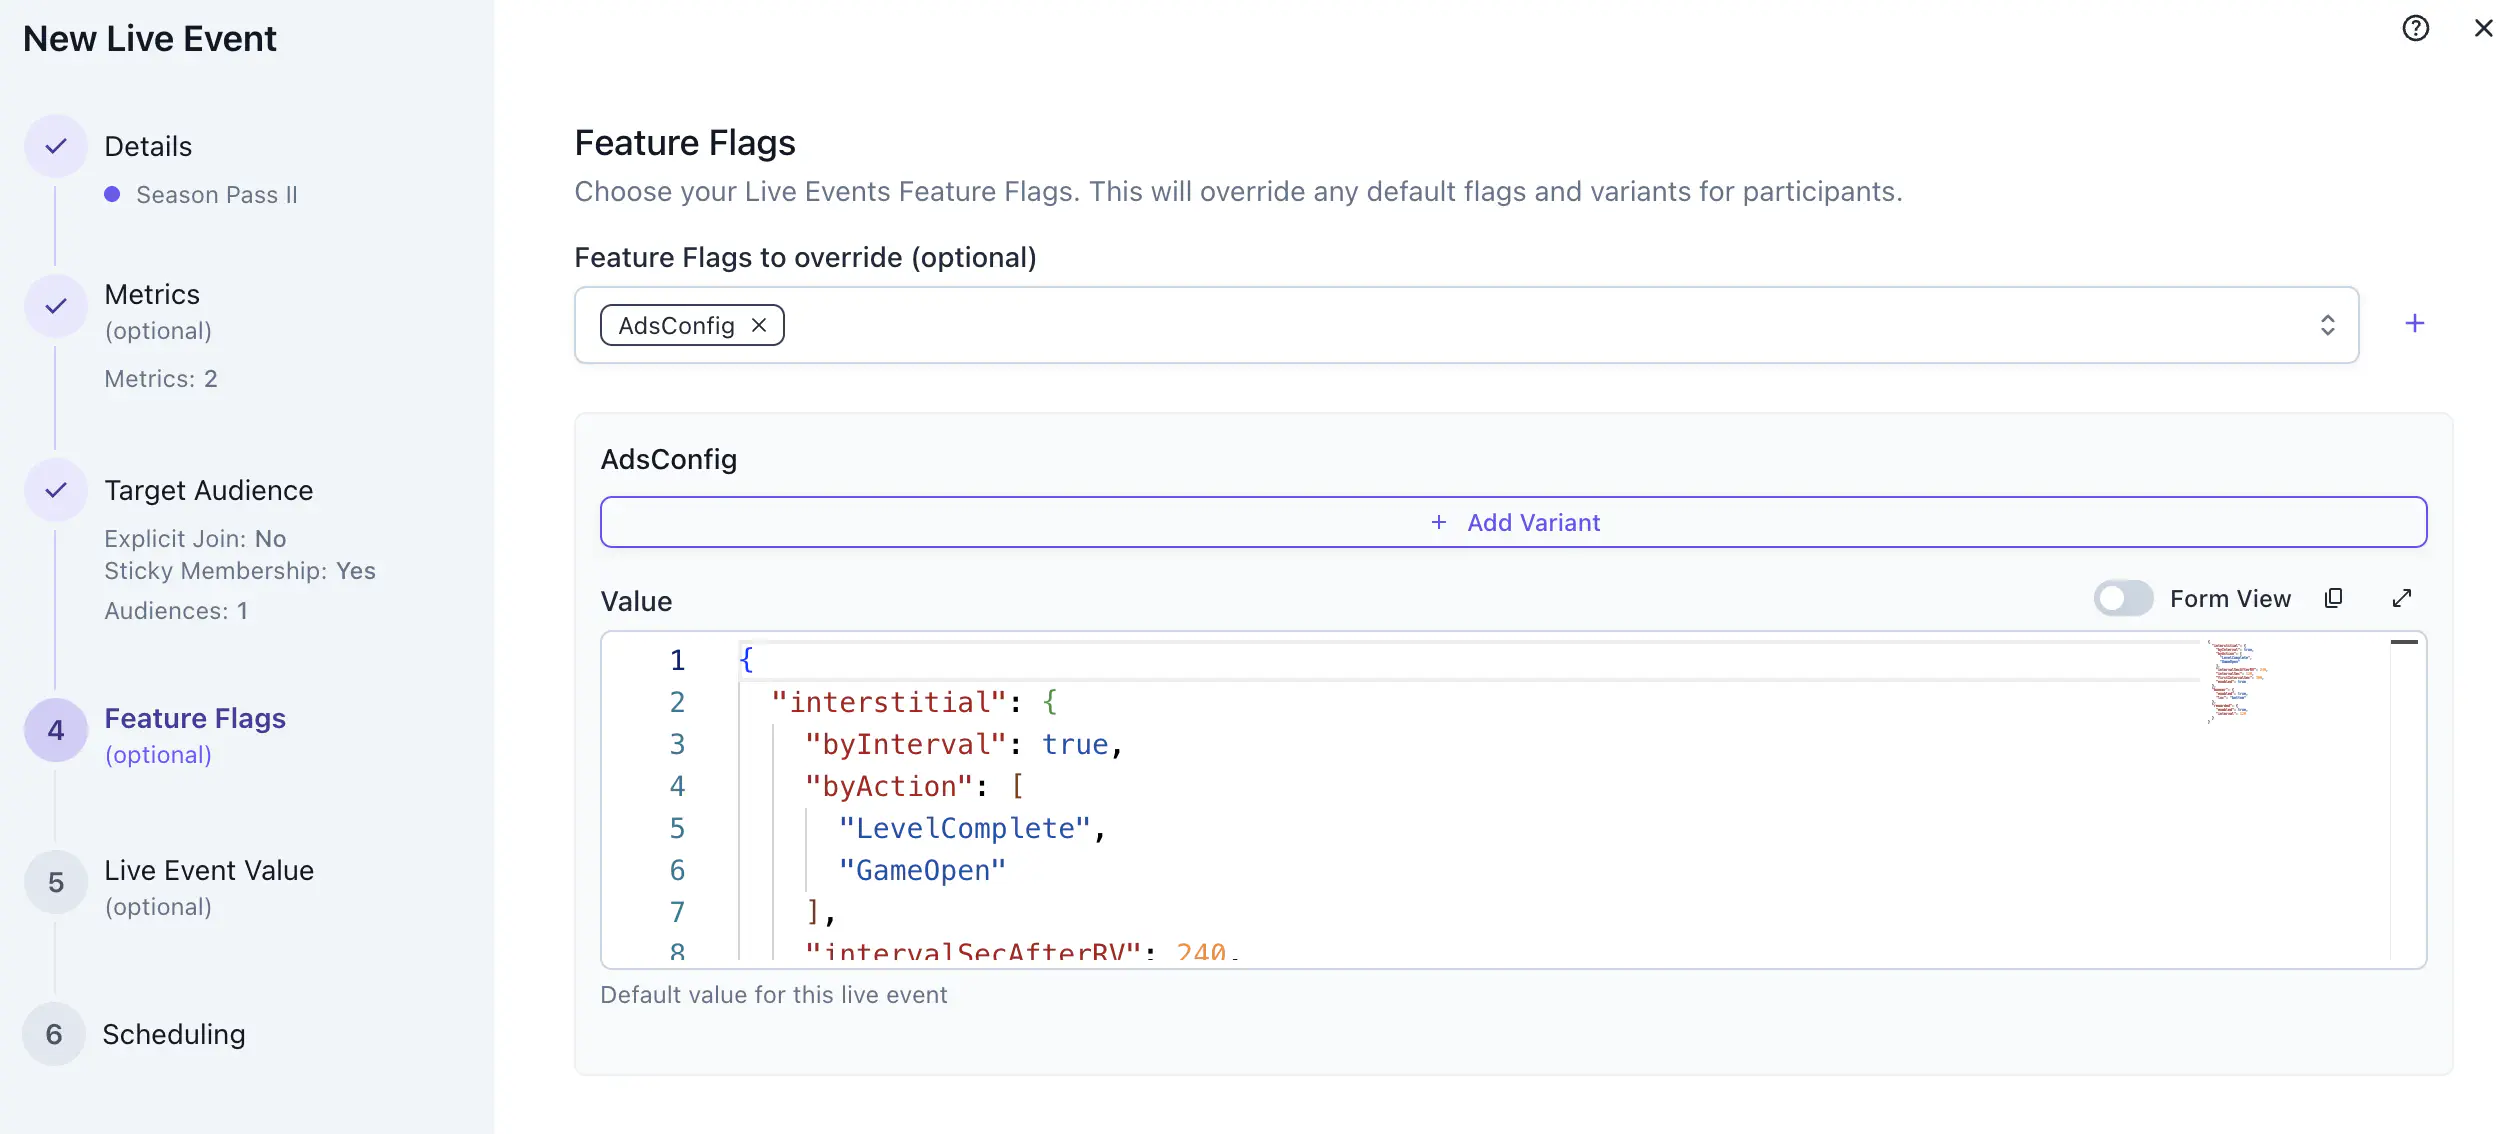Navigate to the Scheduling step
This screenshot has width=2498, height=1134.
pyautogui.click(x=174, y=1034)
